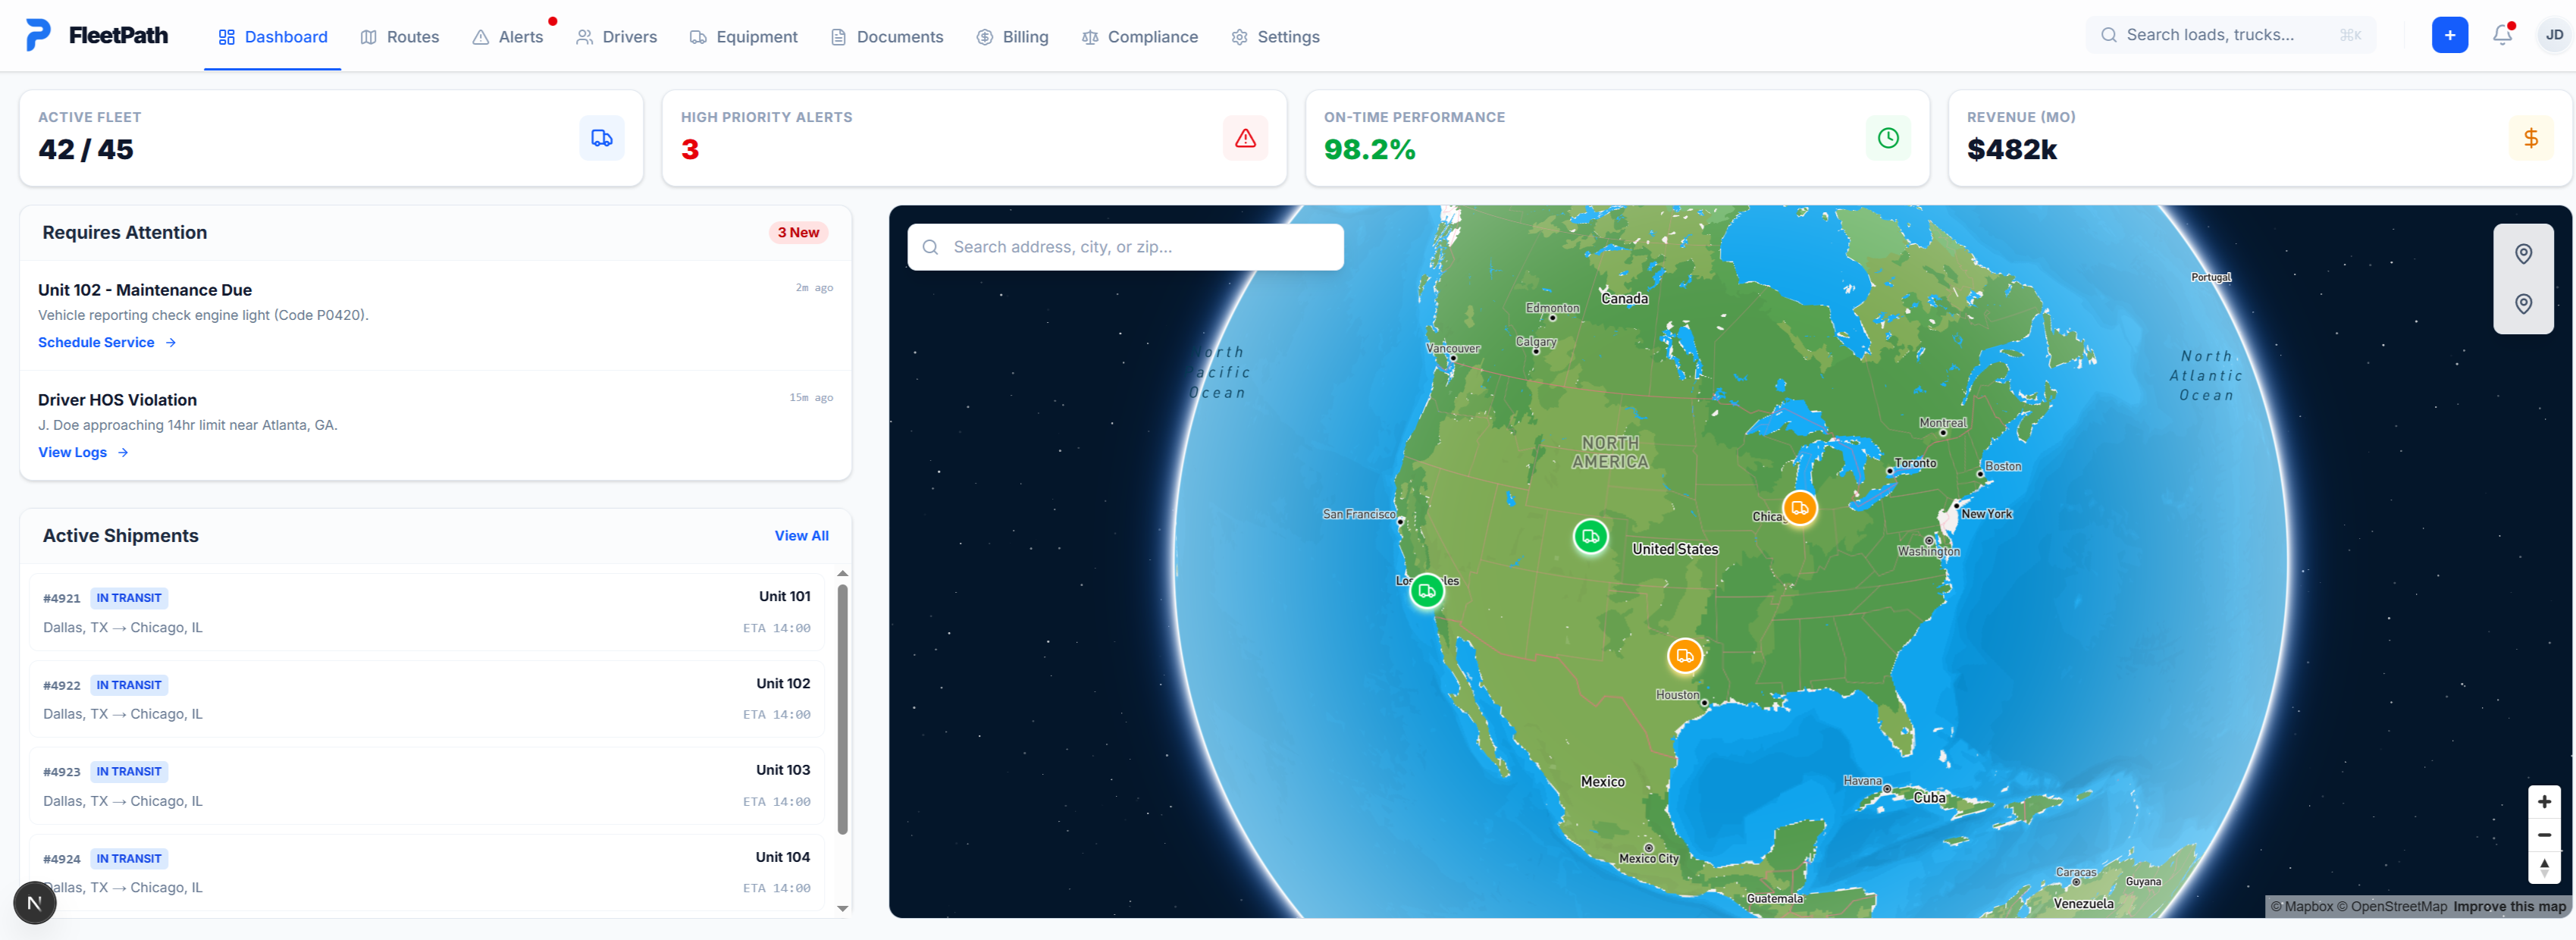
Task: Open the View Logs link
Action: click(83, 452)
